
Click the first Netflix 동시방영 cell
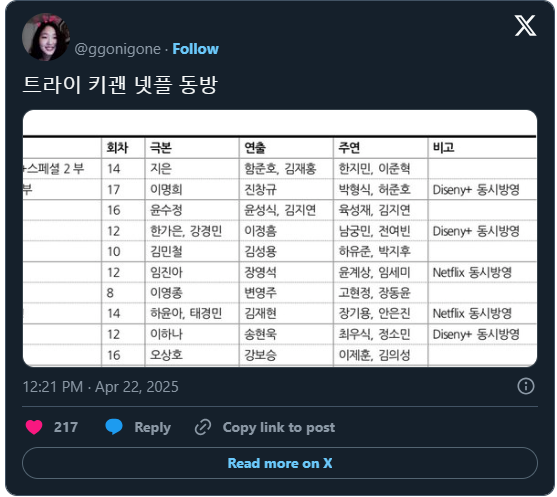click(x=472, y=272)
